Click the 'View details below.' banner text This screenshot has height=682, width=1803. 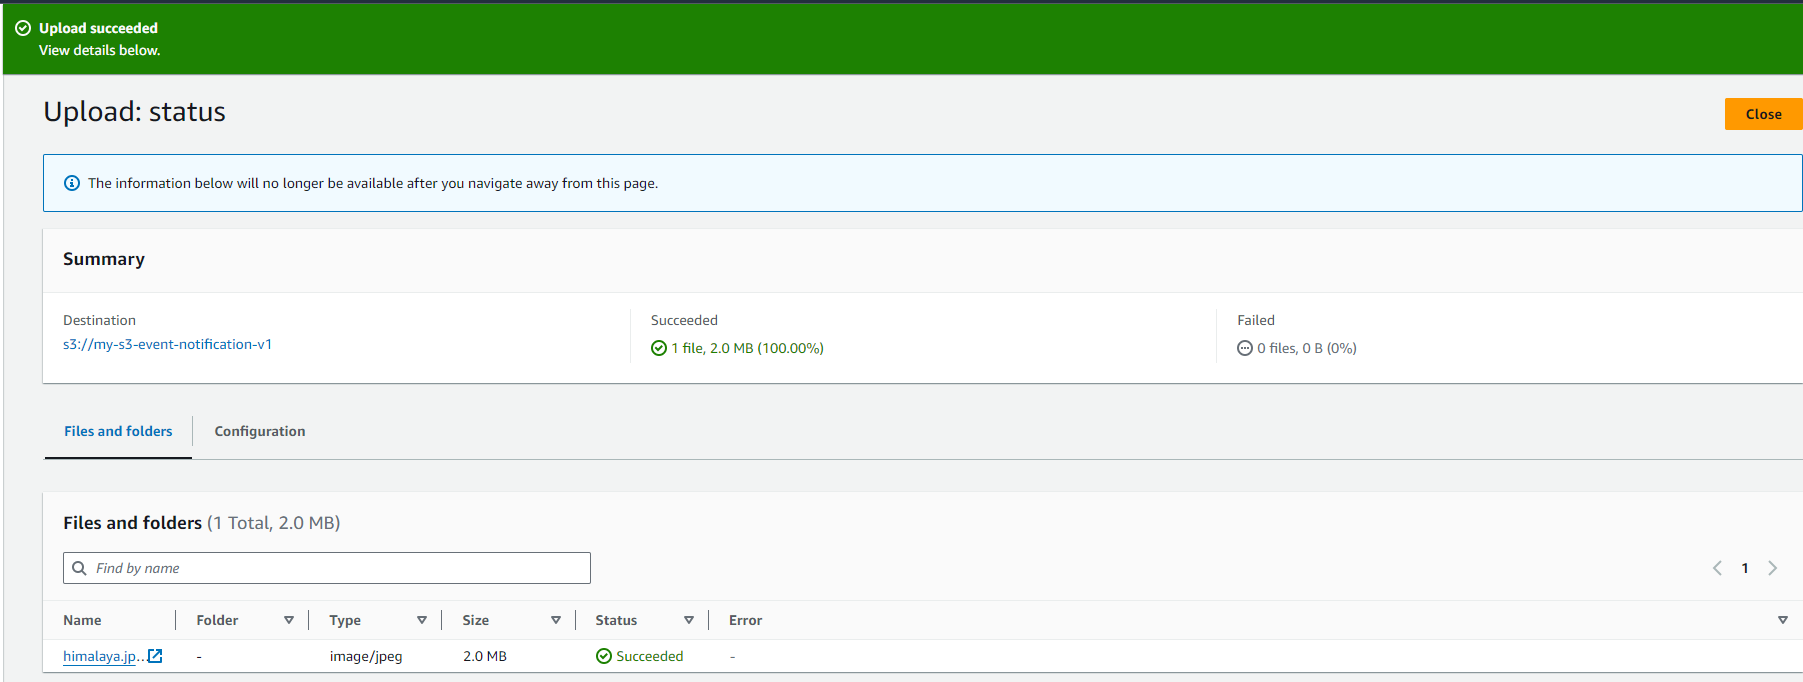coord(99,50)
